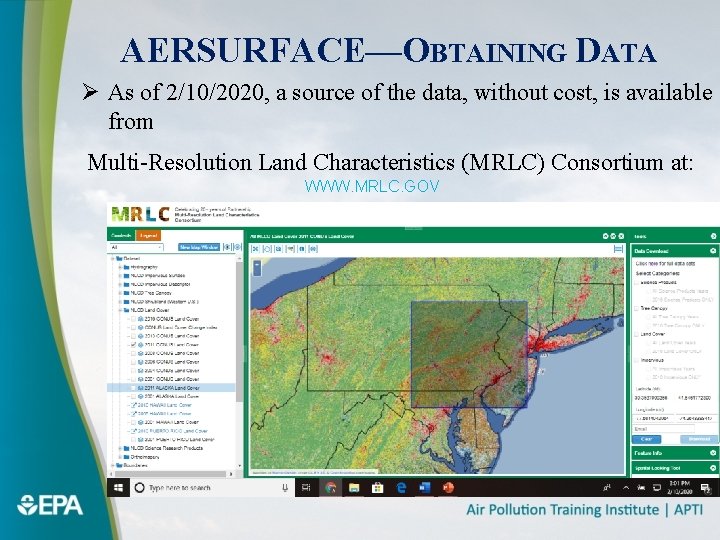
Task: Click the Hydrography folder icon
Action: 127,267
